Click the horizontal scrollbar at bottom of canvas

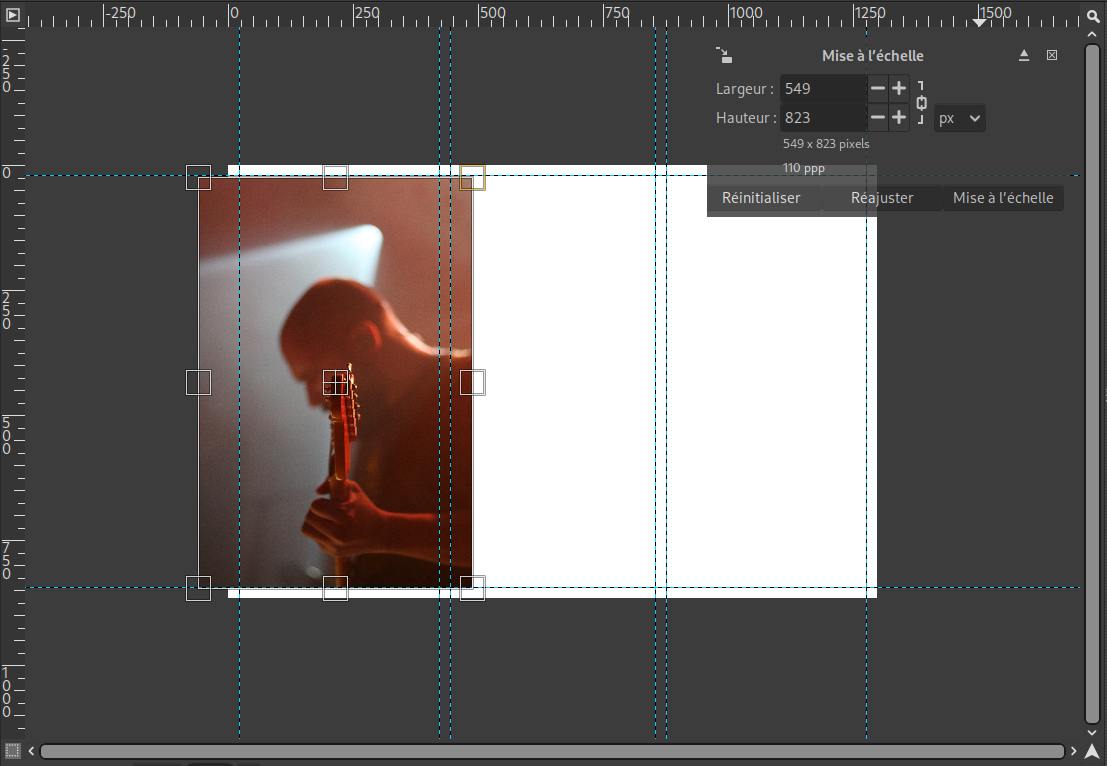click(552, 751)
